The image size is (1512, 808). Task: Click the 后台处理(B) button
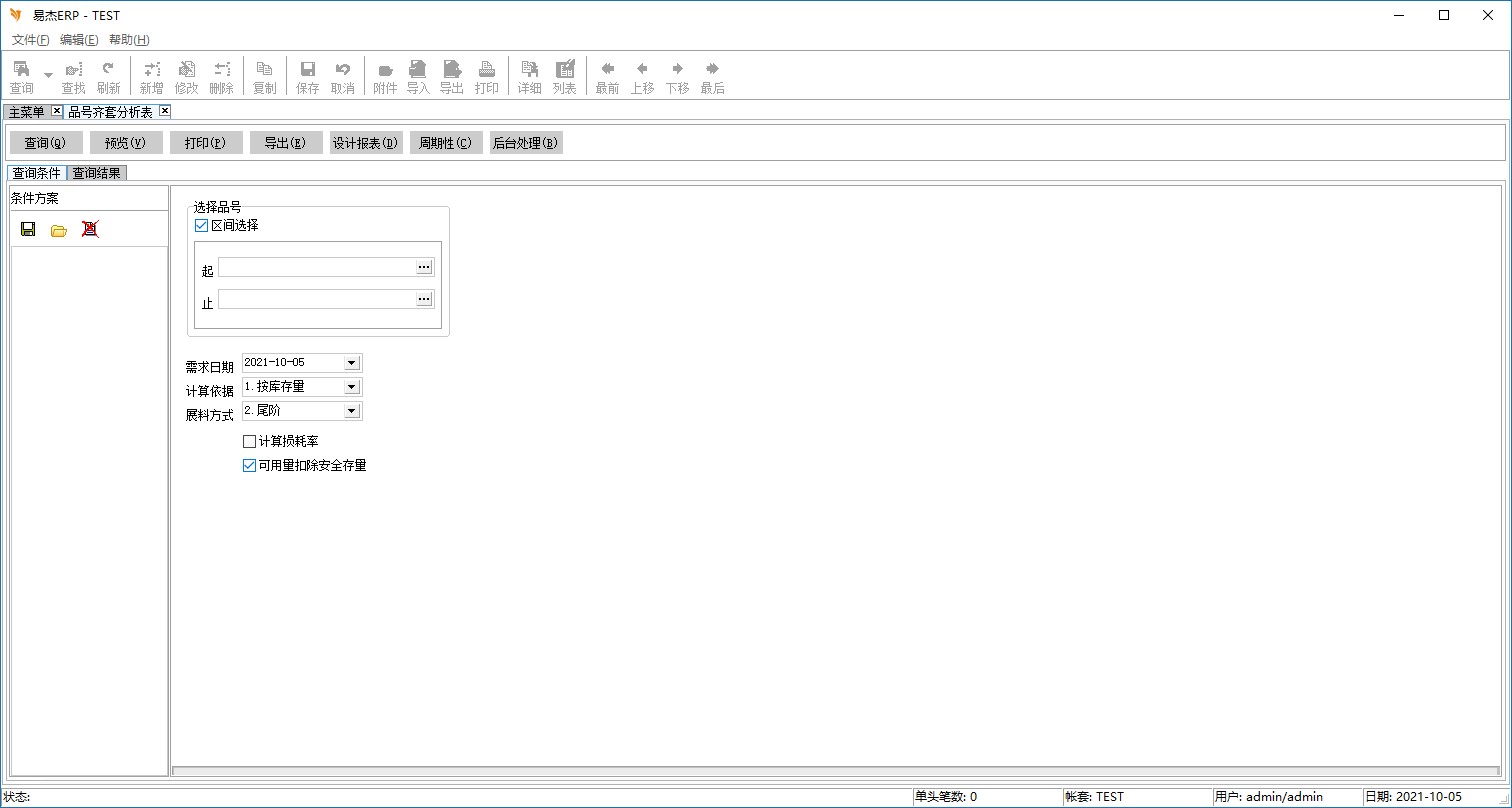click(526, 143)
